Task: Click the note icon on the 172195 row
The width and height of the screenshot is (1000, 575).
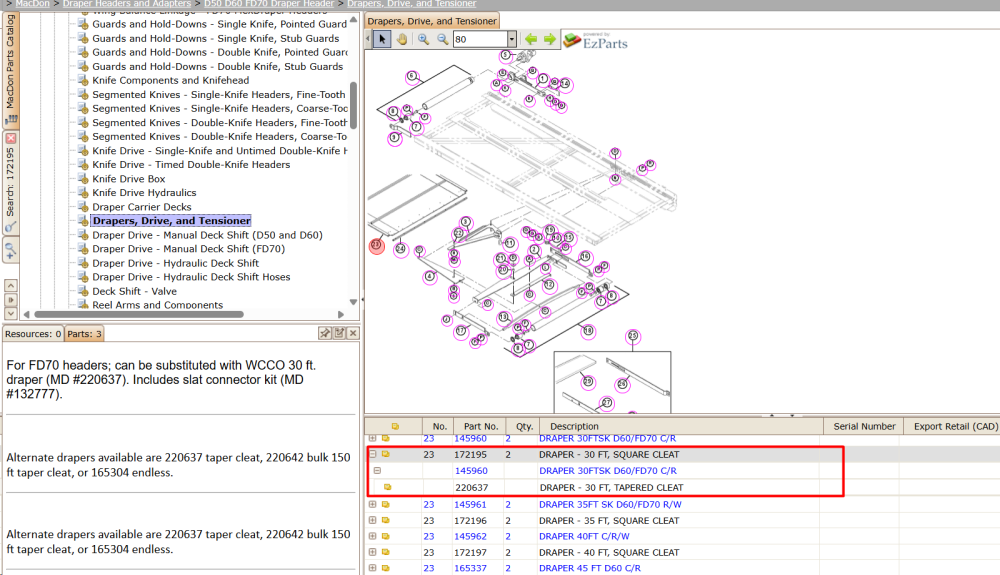Action: 386,454
